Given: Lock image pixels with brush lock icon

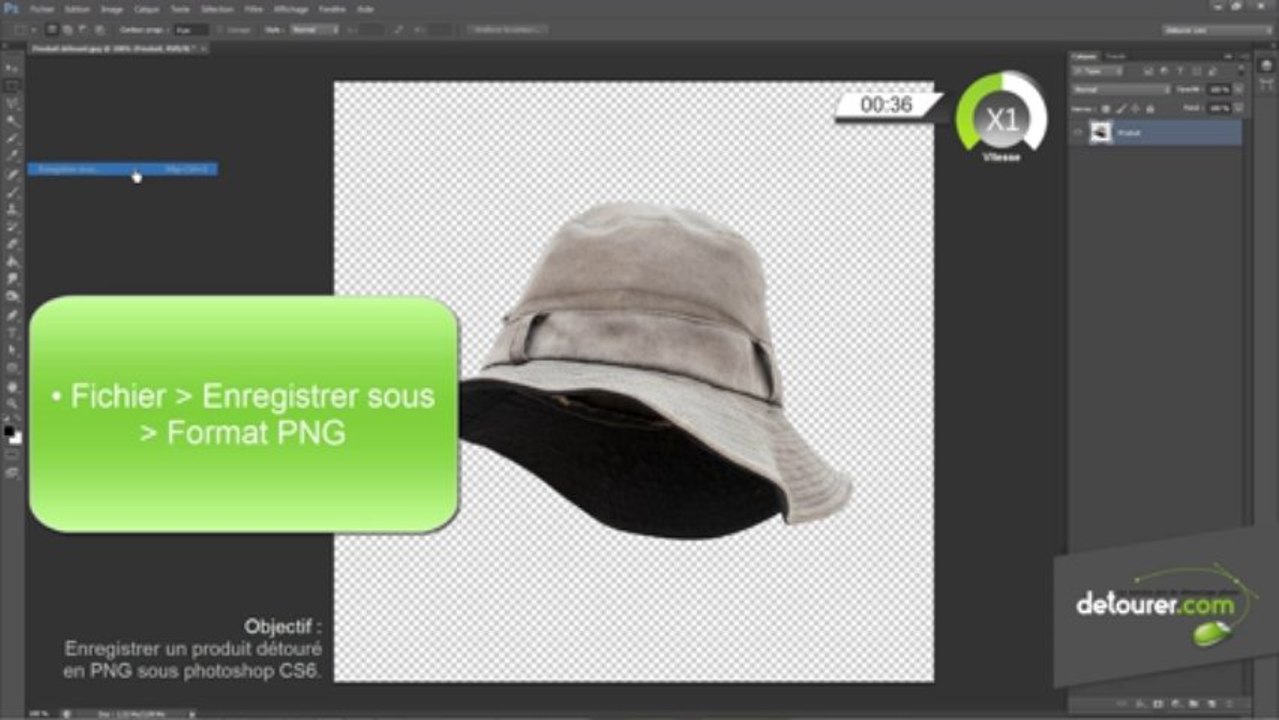Looking at the screenshot, I should (x=1121, y=109).
